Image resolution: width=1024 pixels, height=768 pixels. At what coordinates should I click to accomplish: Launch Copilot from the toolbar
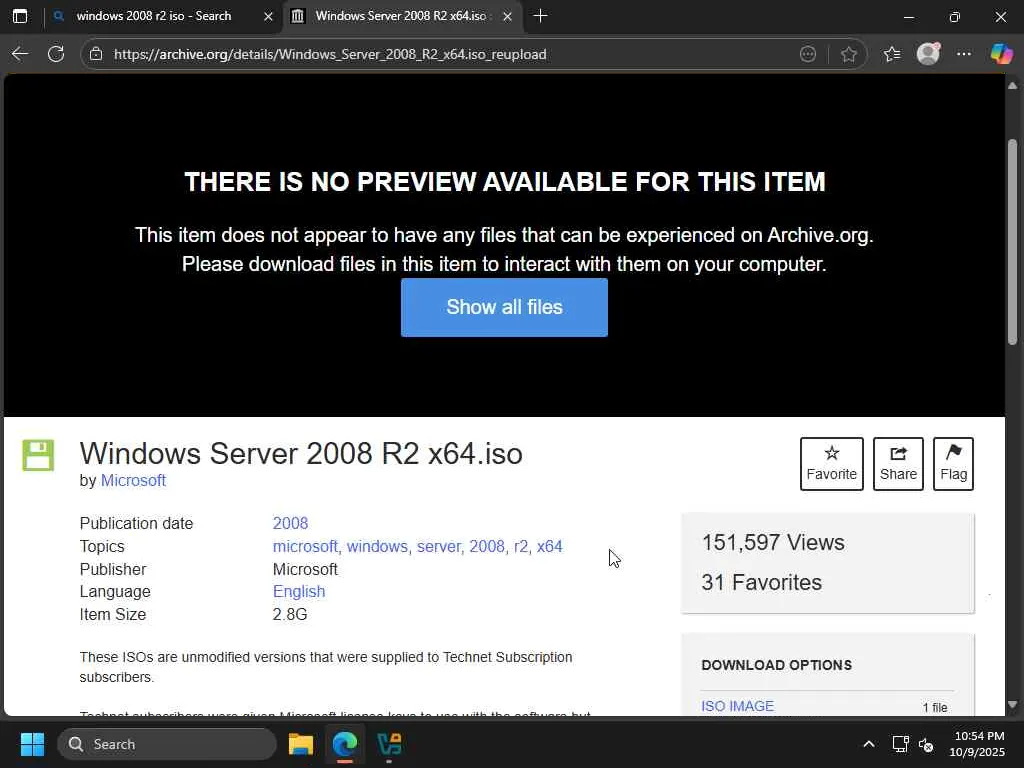tap(1001, 54)
